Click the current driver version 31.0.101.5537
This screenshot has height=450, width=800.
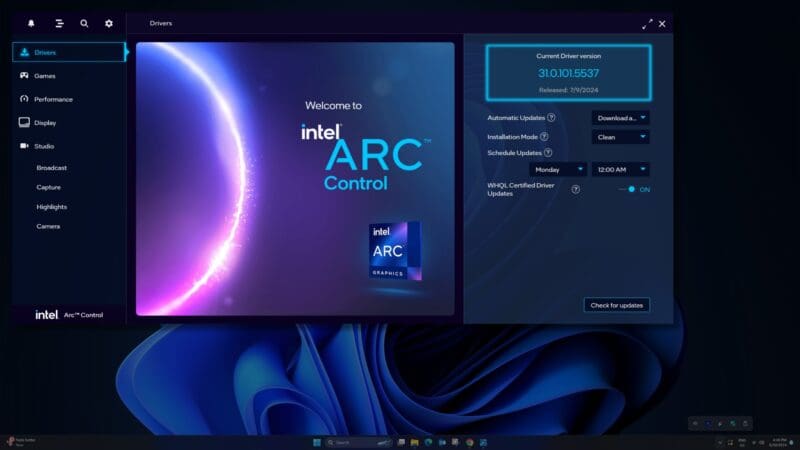pyautogui.click(x=568, y=73)
